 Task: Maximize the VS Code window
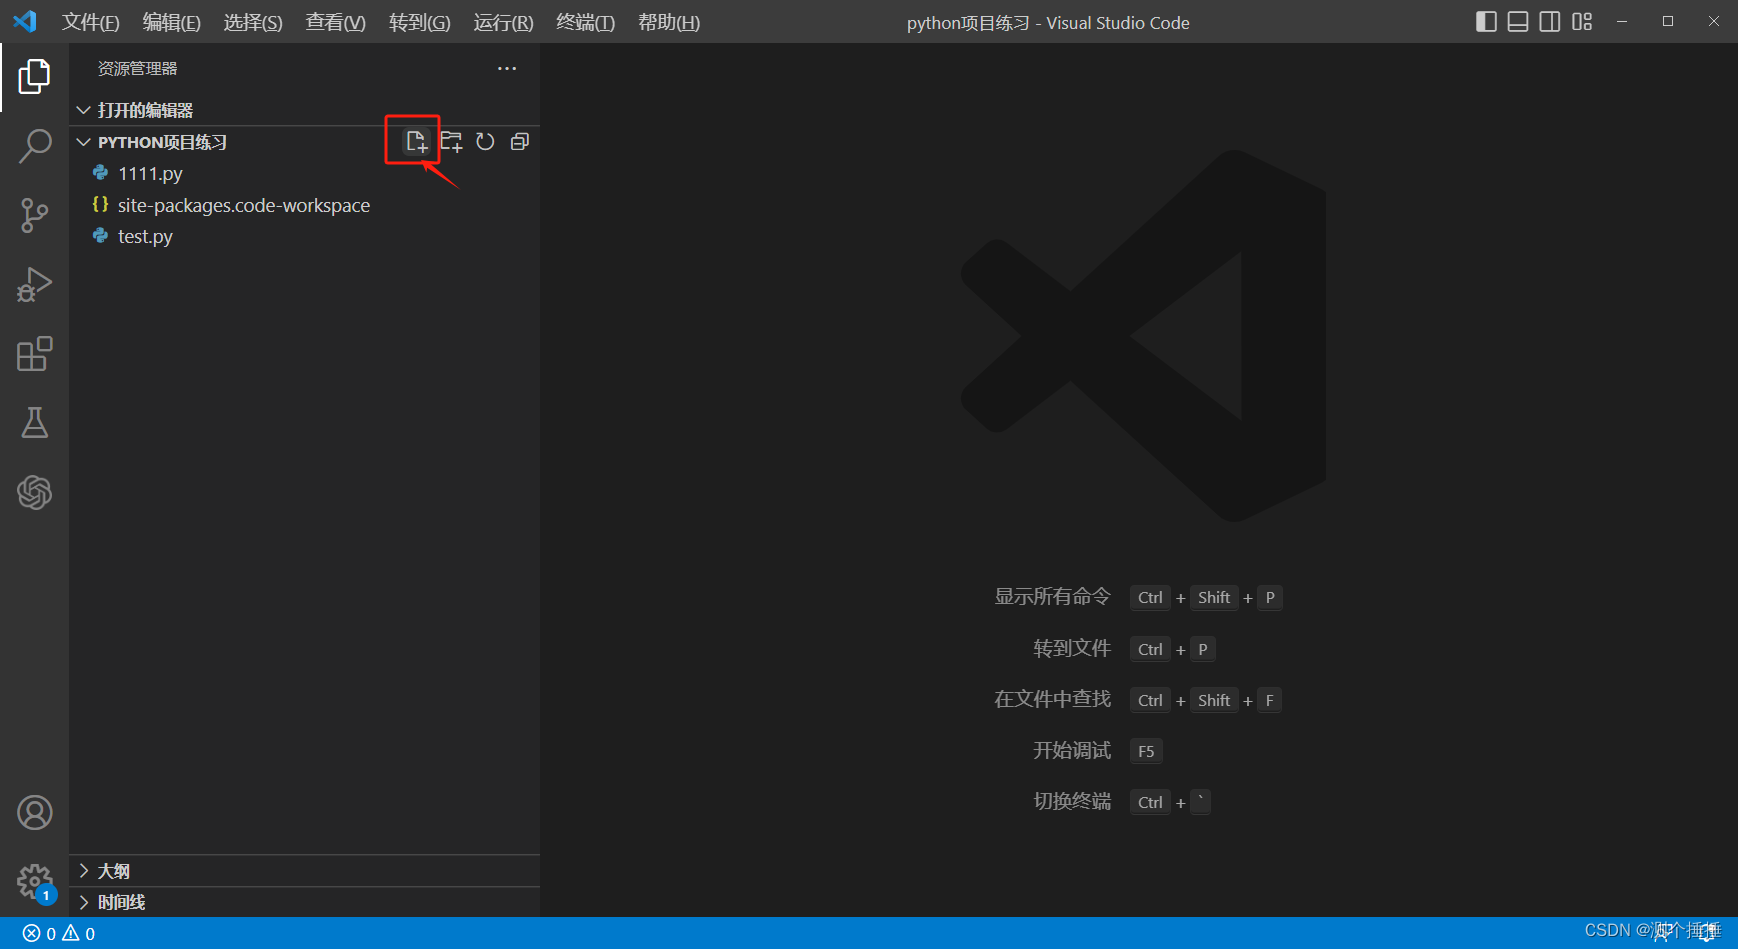[x=1668, y=21]
